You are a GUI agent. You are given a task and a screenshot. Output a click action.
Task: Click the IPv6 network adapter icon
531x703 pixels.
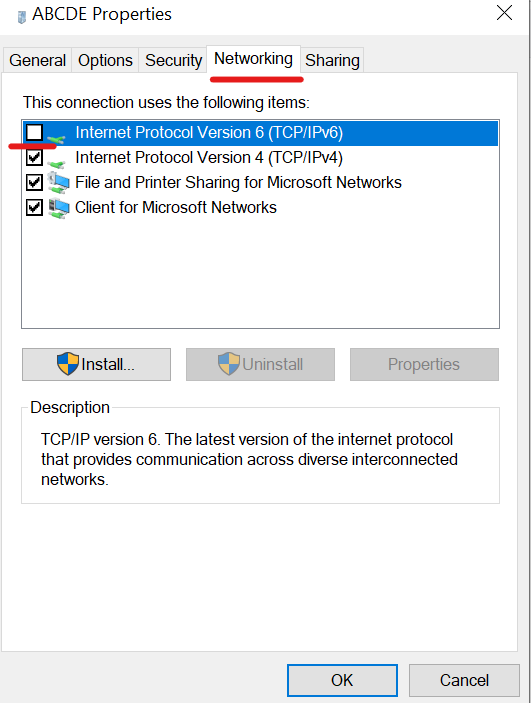[57, 137]
